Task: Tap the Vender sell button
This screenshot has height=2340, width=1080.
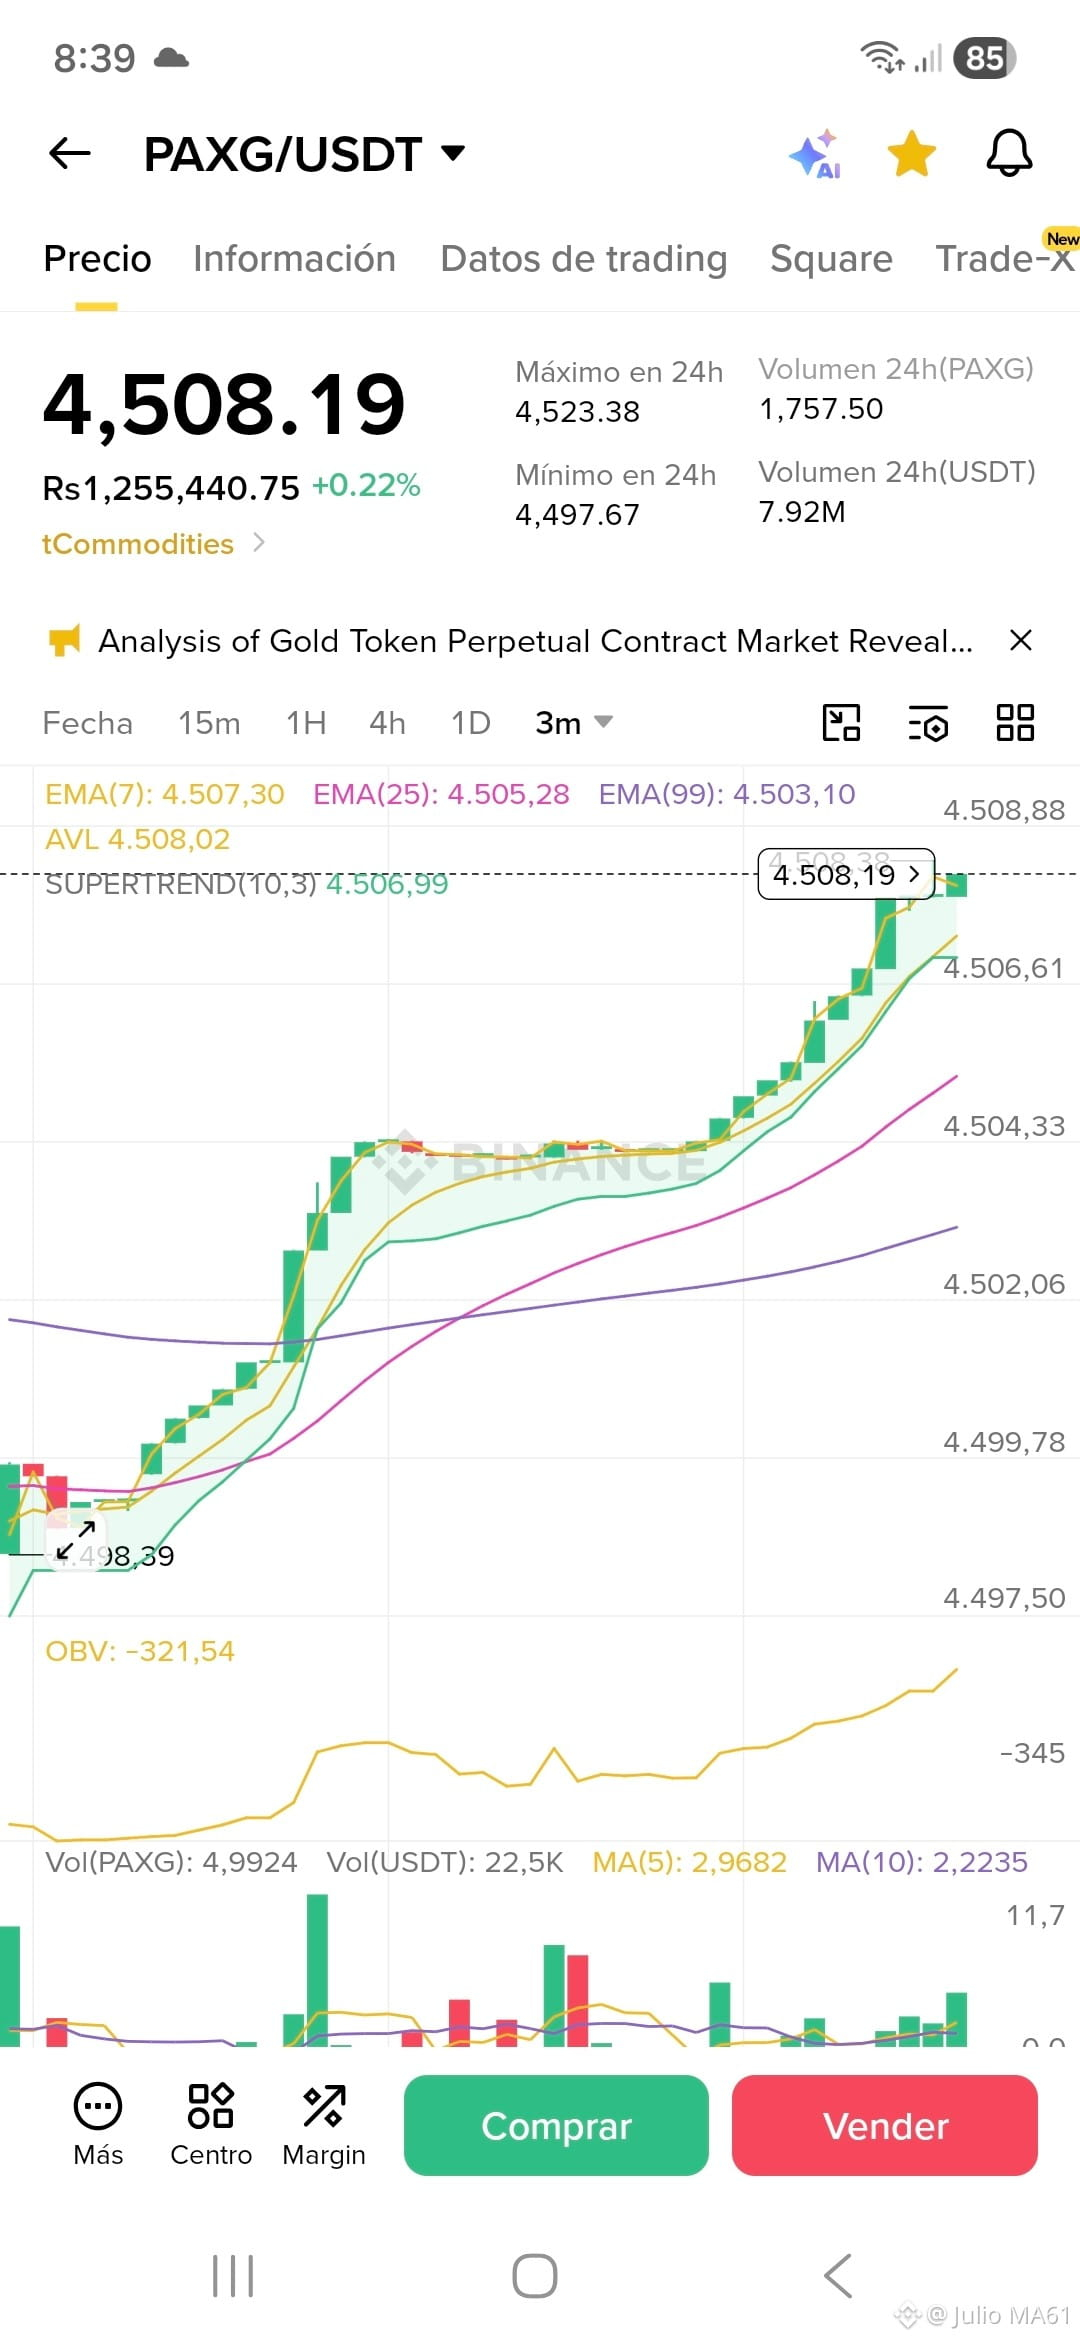Action: 885,2125
